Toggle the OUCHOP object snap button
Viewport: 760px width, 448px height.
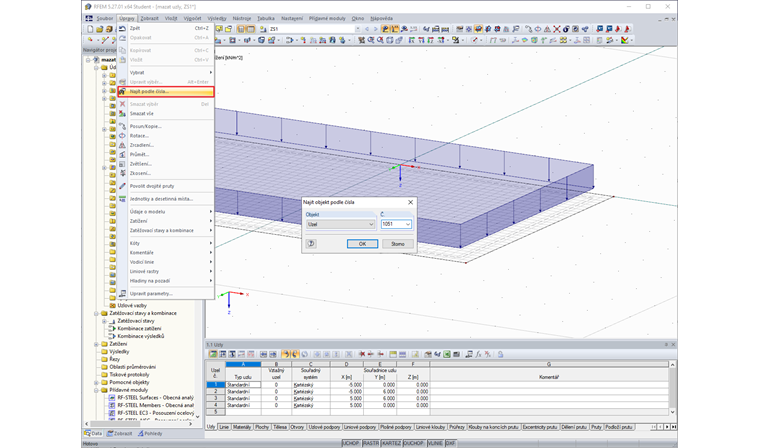(413, 443)
